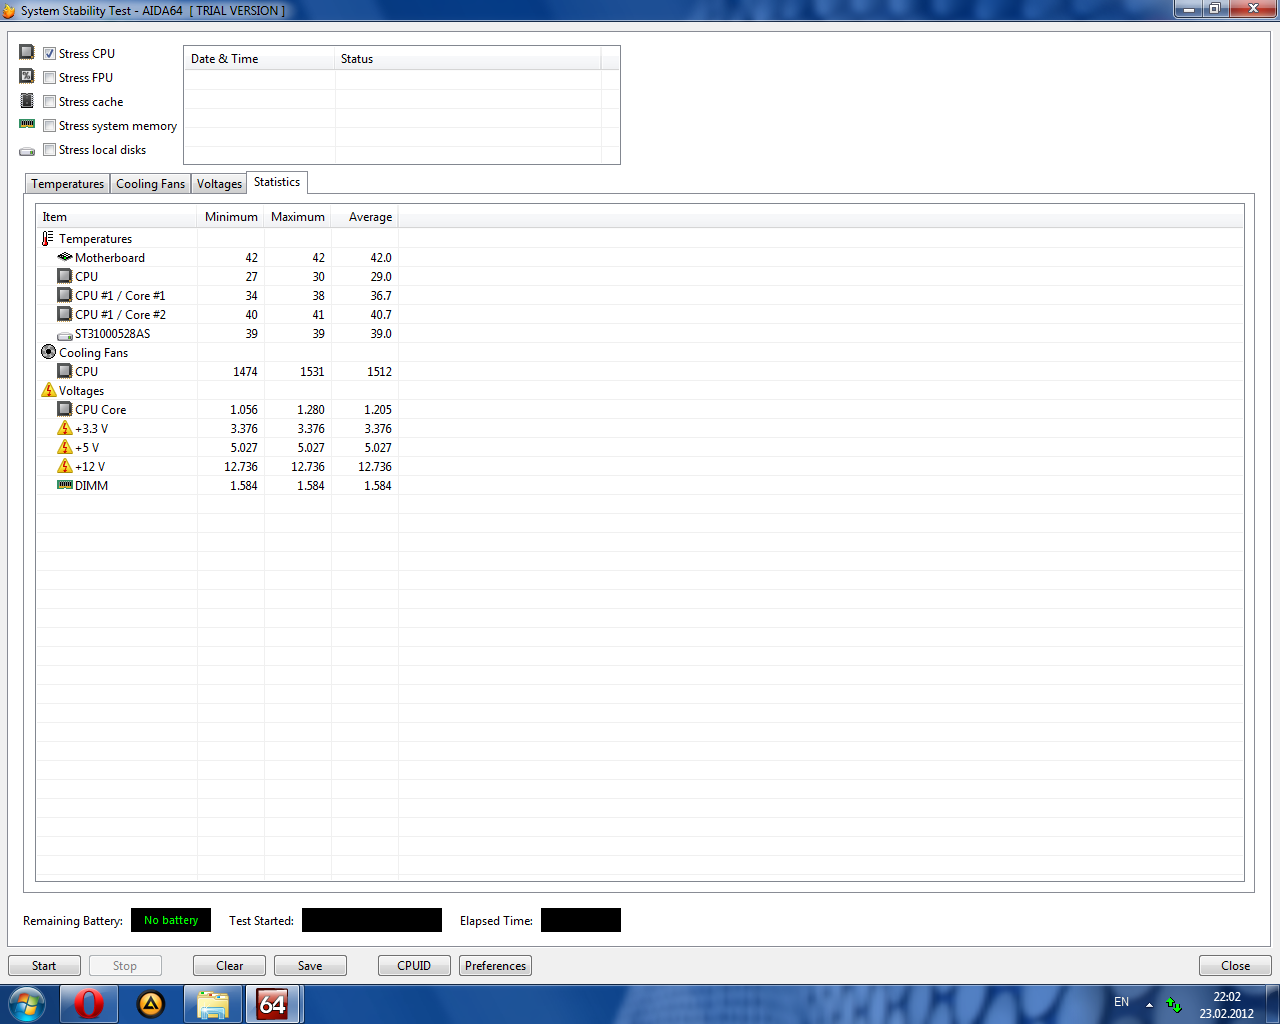Click the Item column header
Screen dimensions: 1280x1024
click(117, 217)
